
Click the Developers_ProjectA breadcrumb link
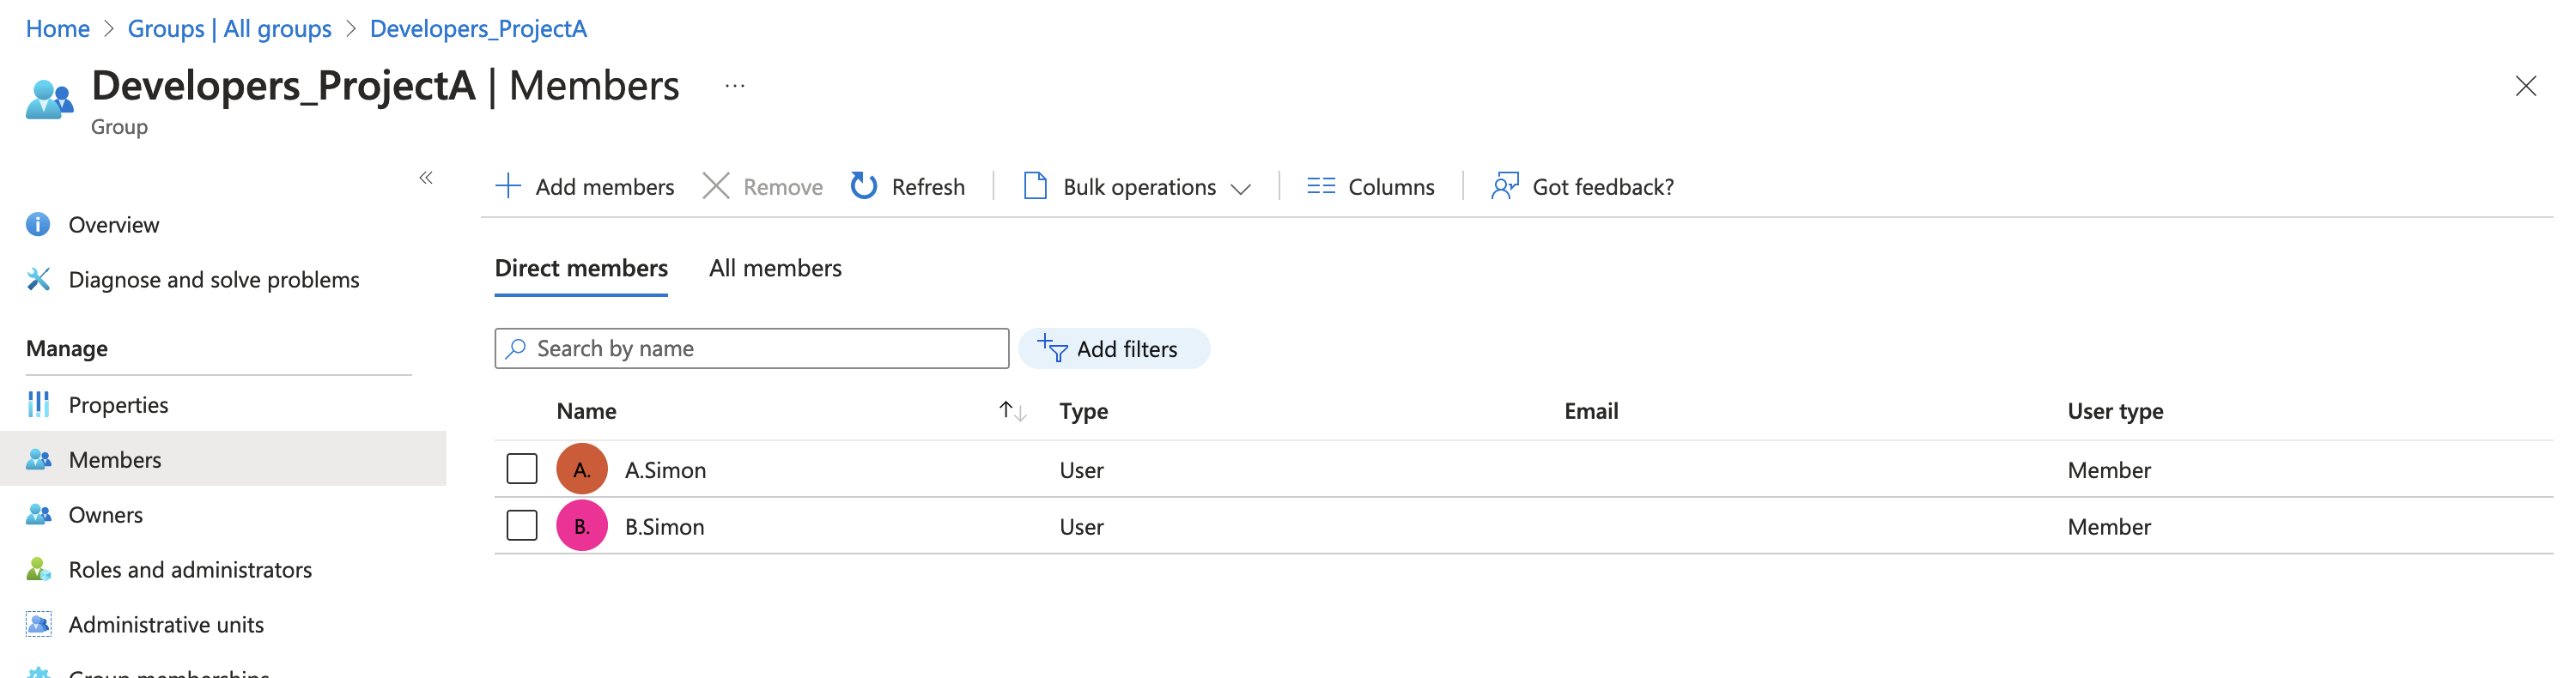[478, 29]
